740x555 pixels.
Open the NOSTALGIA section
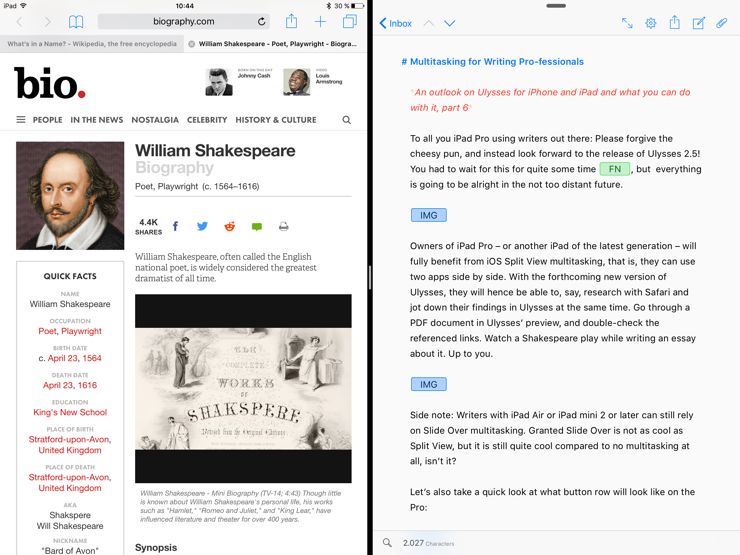point(155,120)
